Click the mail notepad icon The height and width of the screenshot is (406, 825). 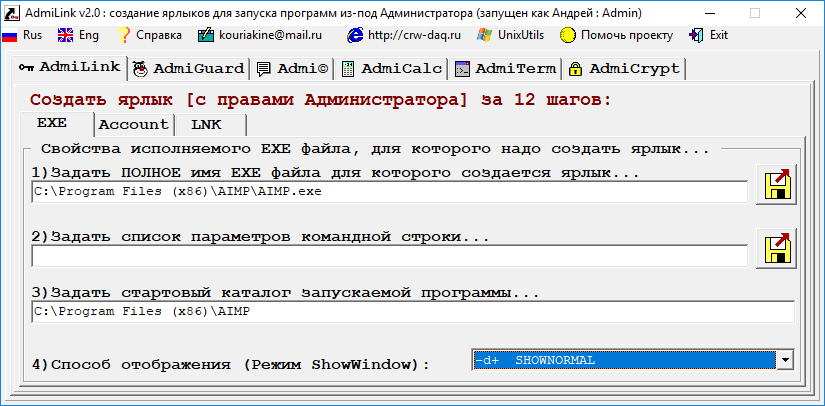206,35
